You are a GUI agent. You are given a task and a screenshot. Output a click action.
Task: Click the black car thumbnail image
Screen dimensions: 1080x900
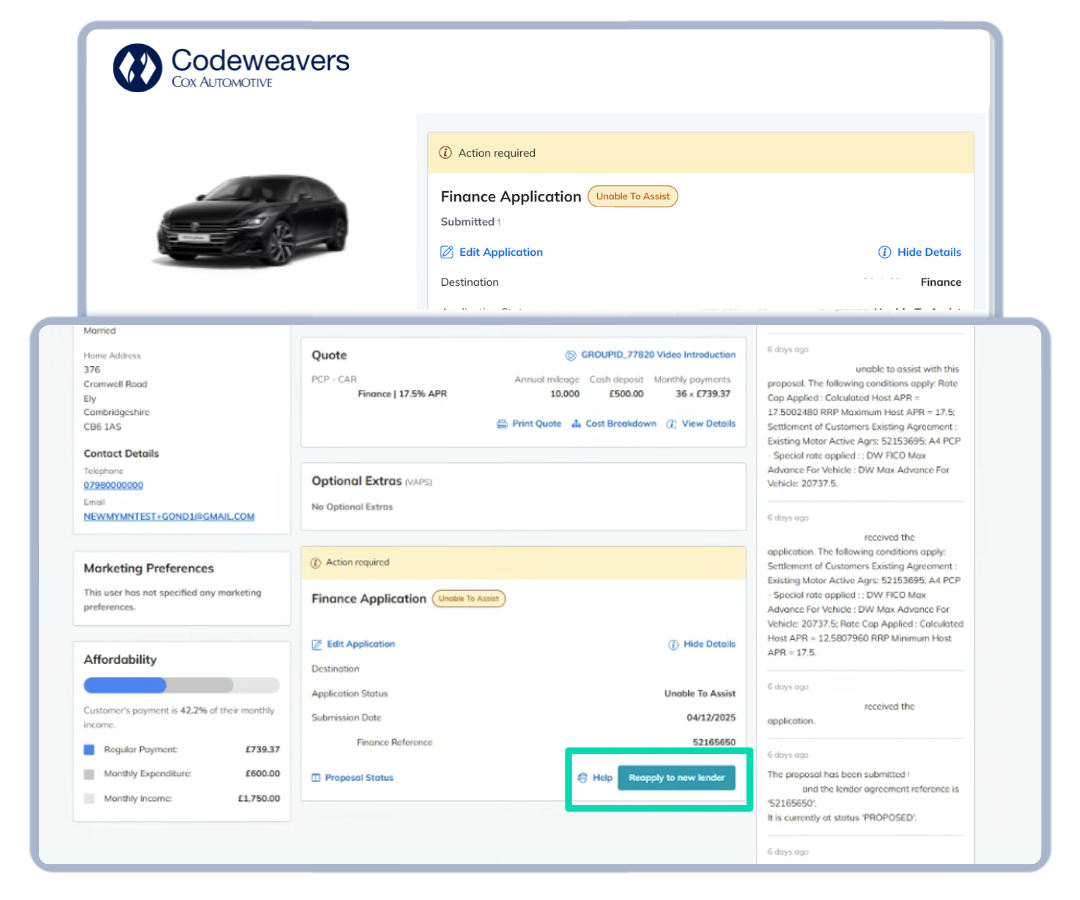(252, 222)
